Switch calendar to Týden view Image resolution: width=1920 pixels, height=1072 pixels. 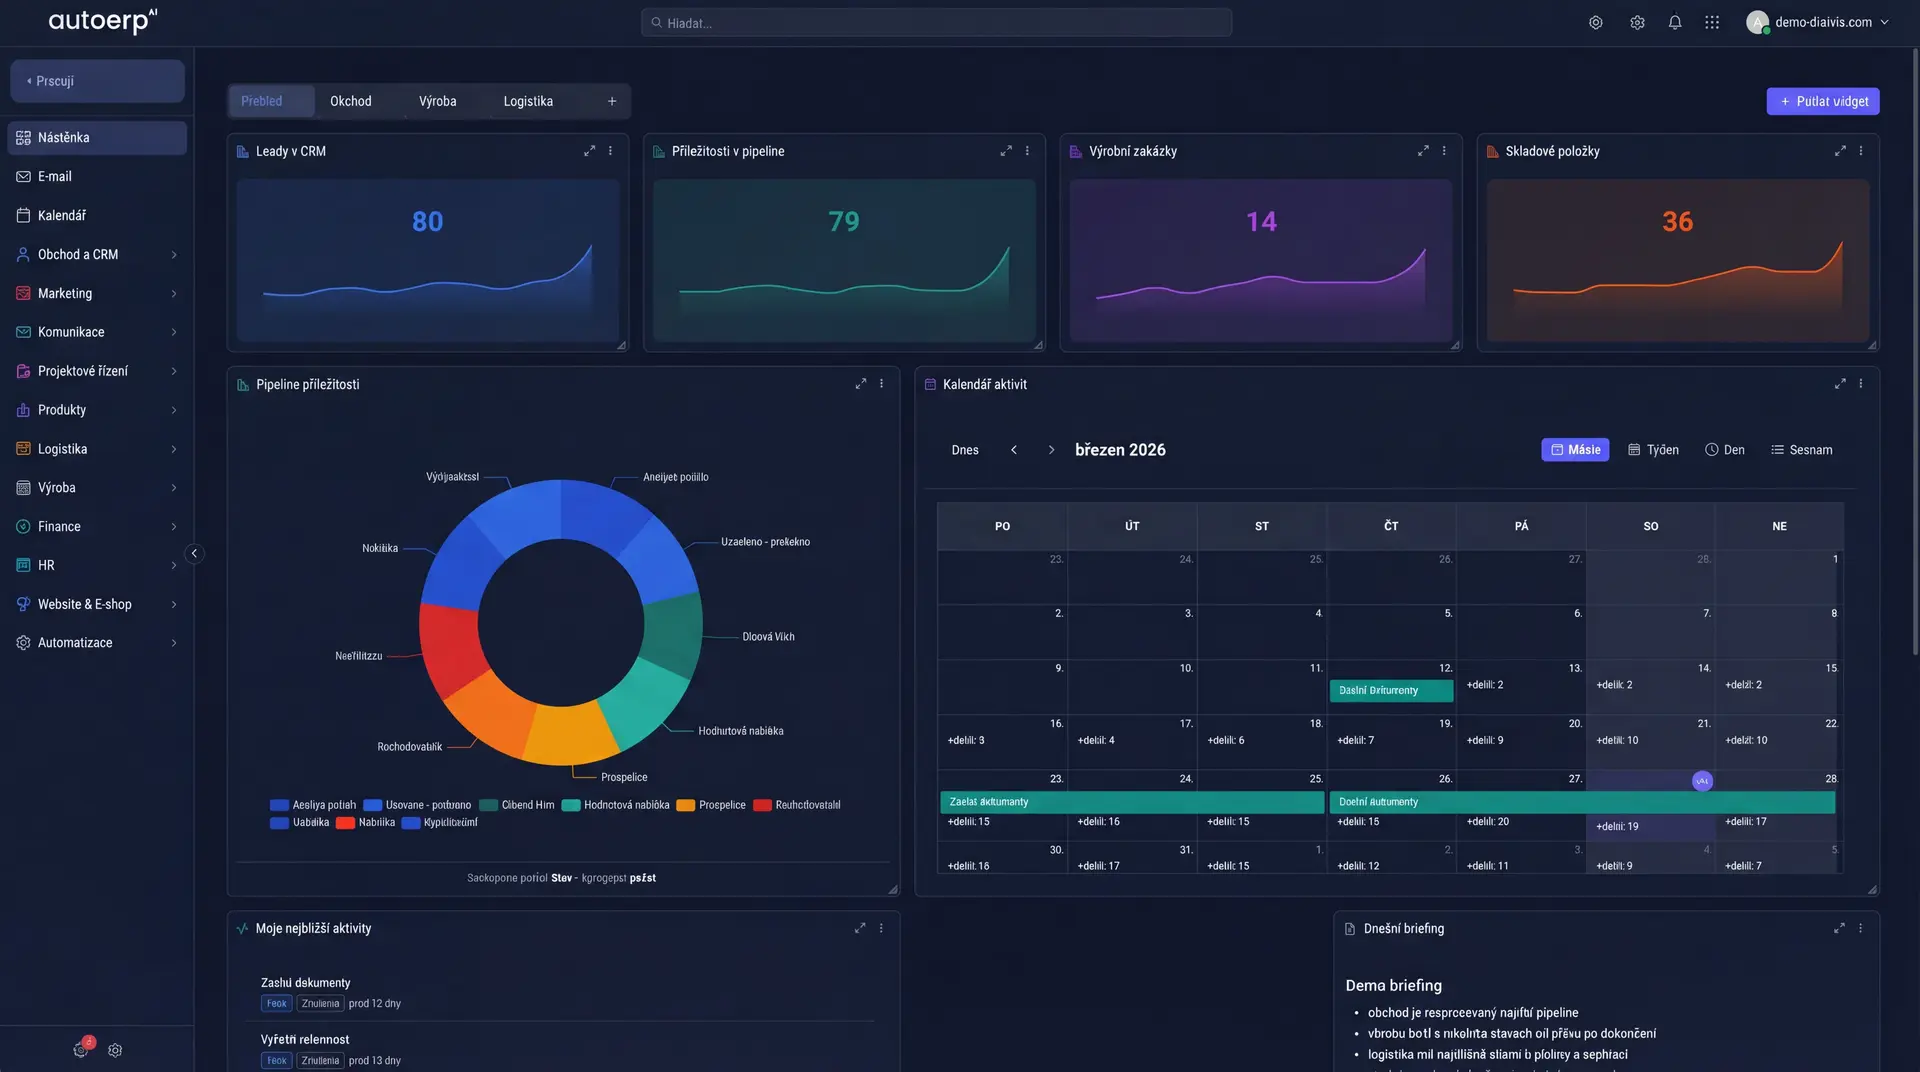pyautogui.click(x=1653, y=450)
